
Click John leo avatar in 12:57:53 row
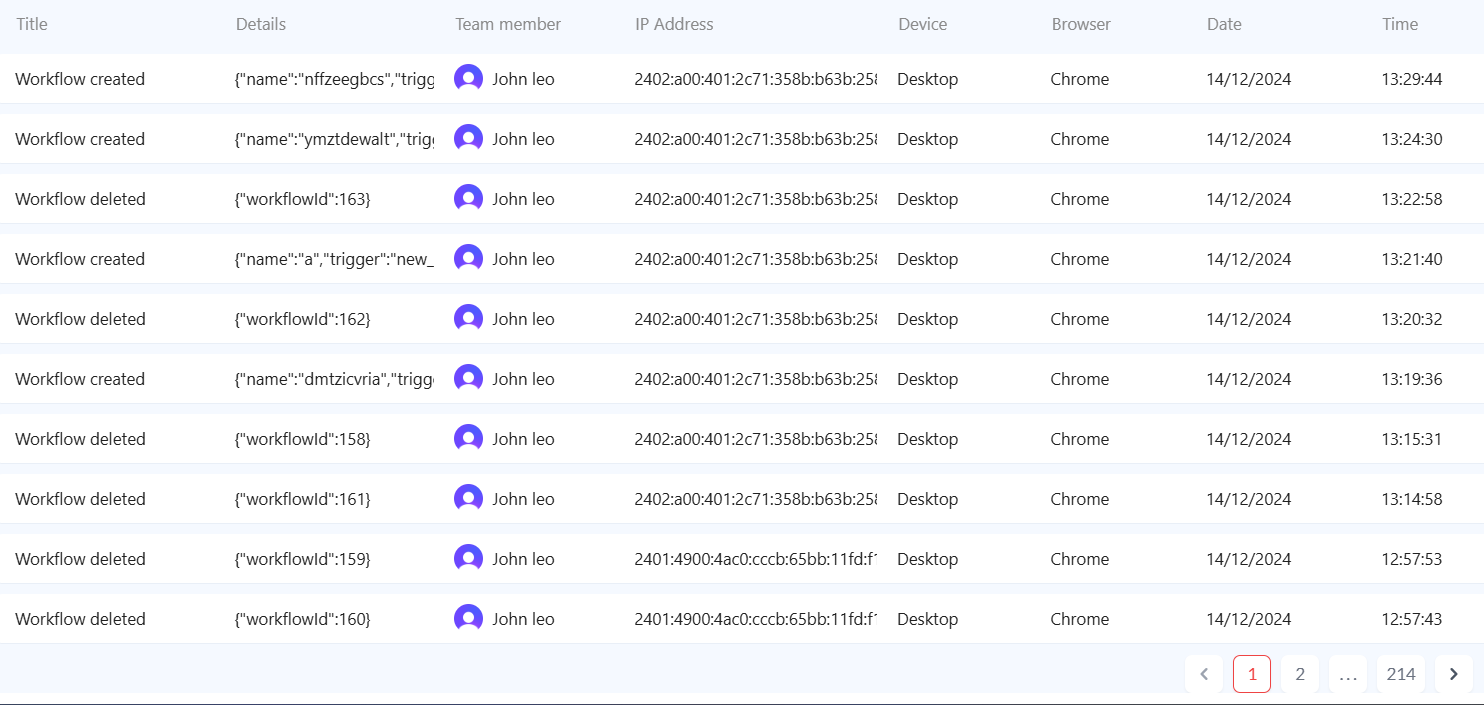click(x=468, y=559)
